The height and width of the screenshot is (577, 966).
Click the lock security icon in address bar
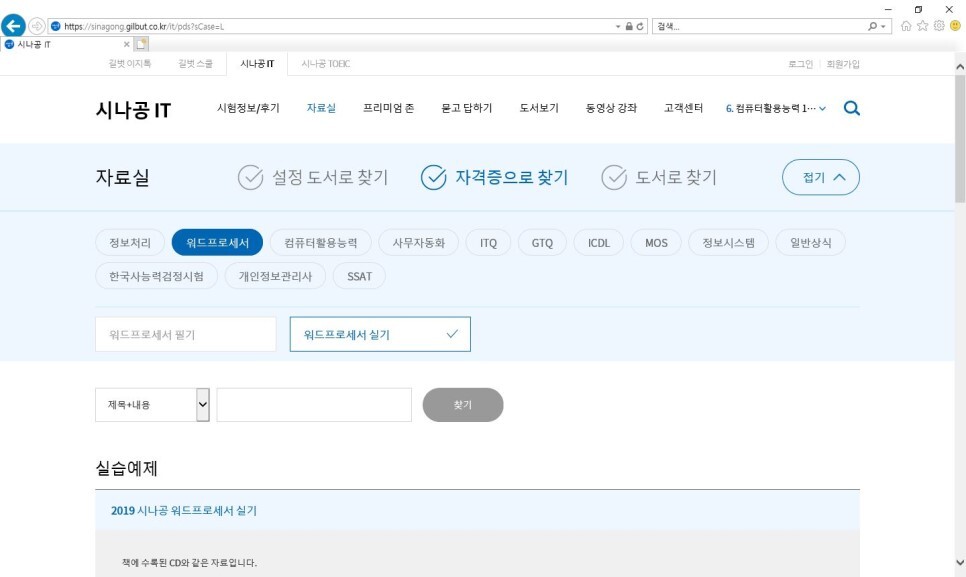pos(629,26)
